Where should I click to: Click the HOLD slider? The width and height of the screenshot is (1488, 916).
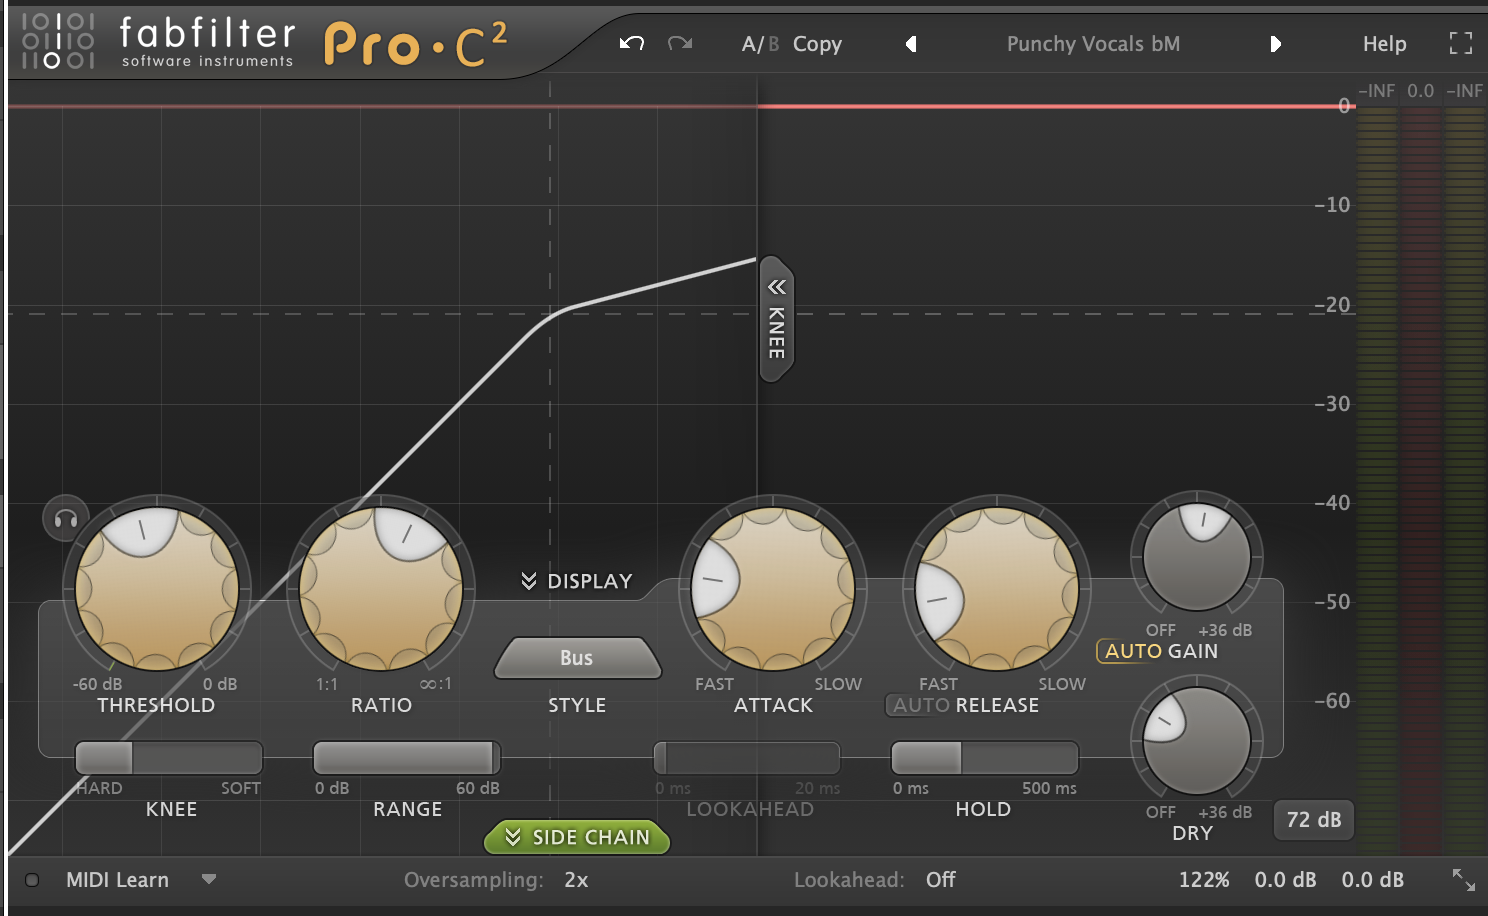[x=984, y=758]
